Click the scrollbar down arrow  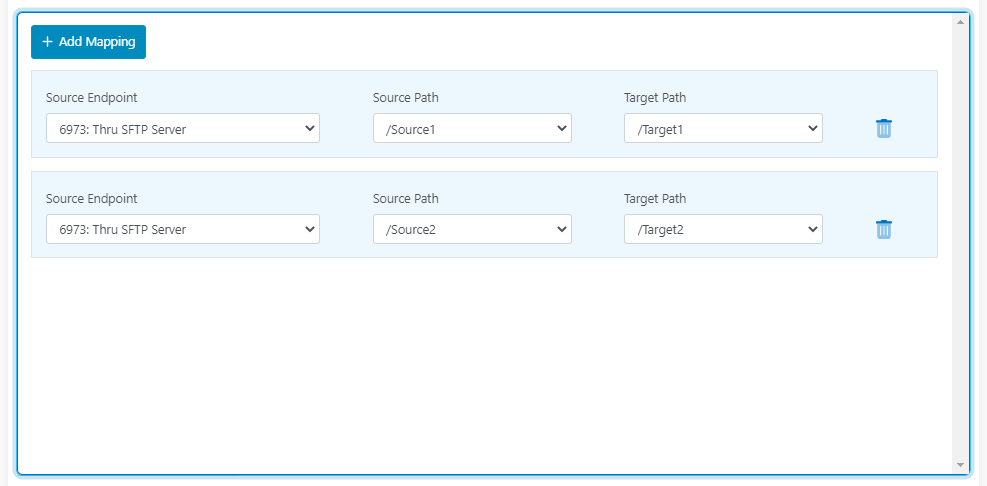960,465
